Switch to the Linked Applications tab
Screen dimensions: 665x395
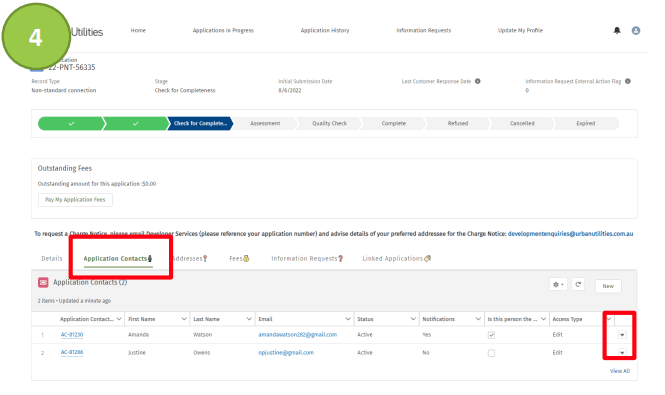(397, 258)
